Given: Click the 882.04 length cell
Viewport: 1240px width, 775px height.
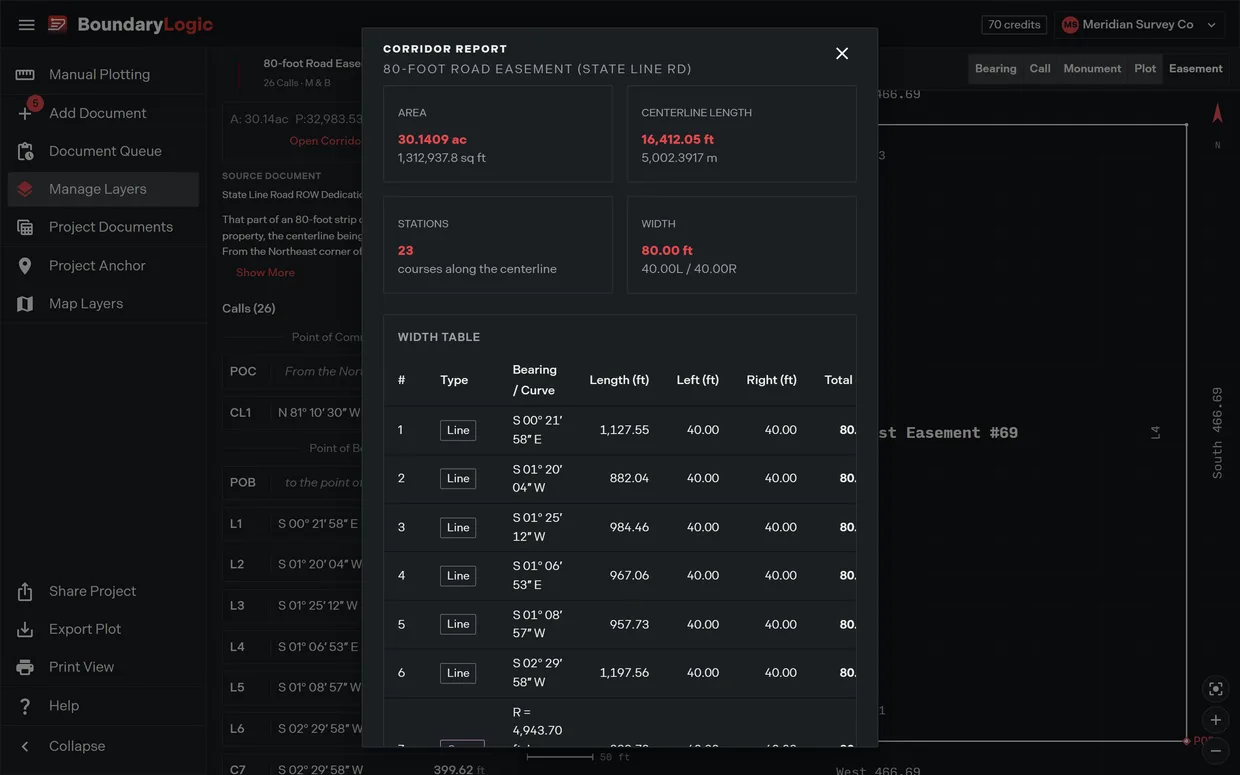Looking at the screenshot, I should (630, 478).
